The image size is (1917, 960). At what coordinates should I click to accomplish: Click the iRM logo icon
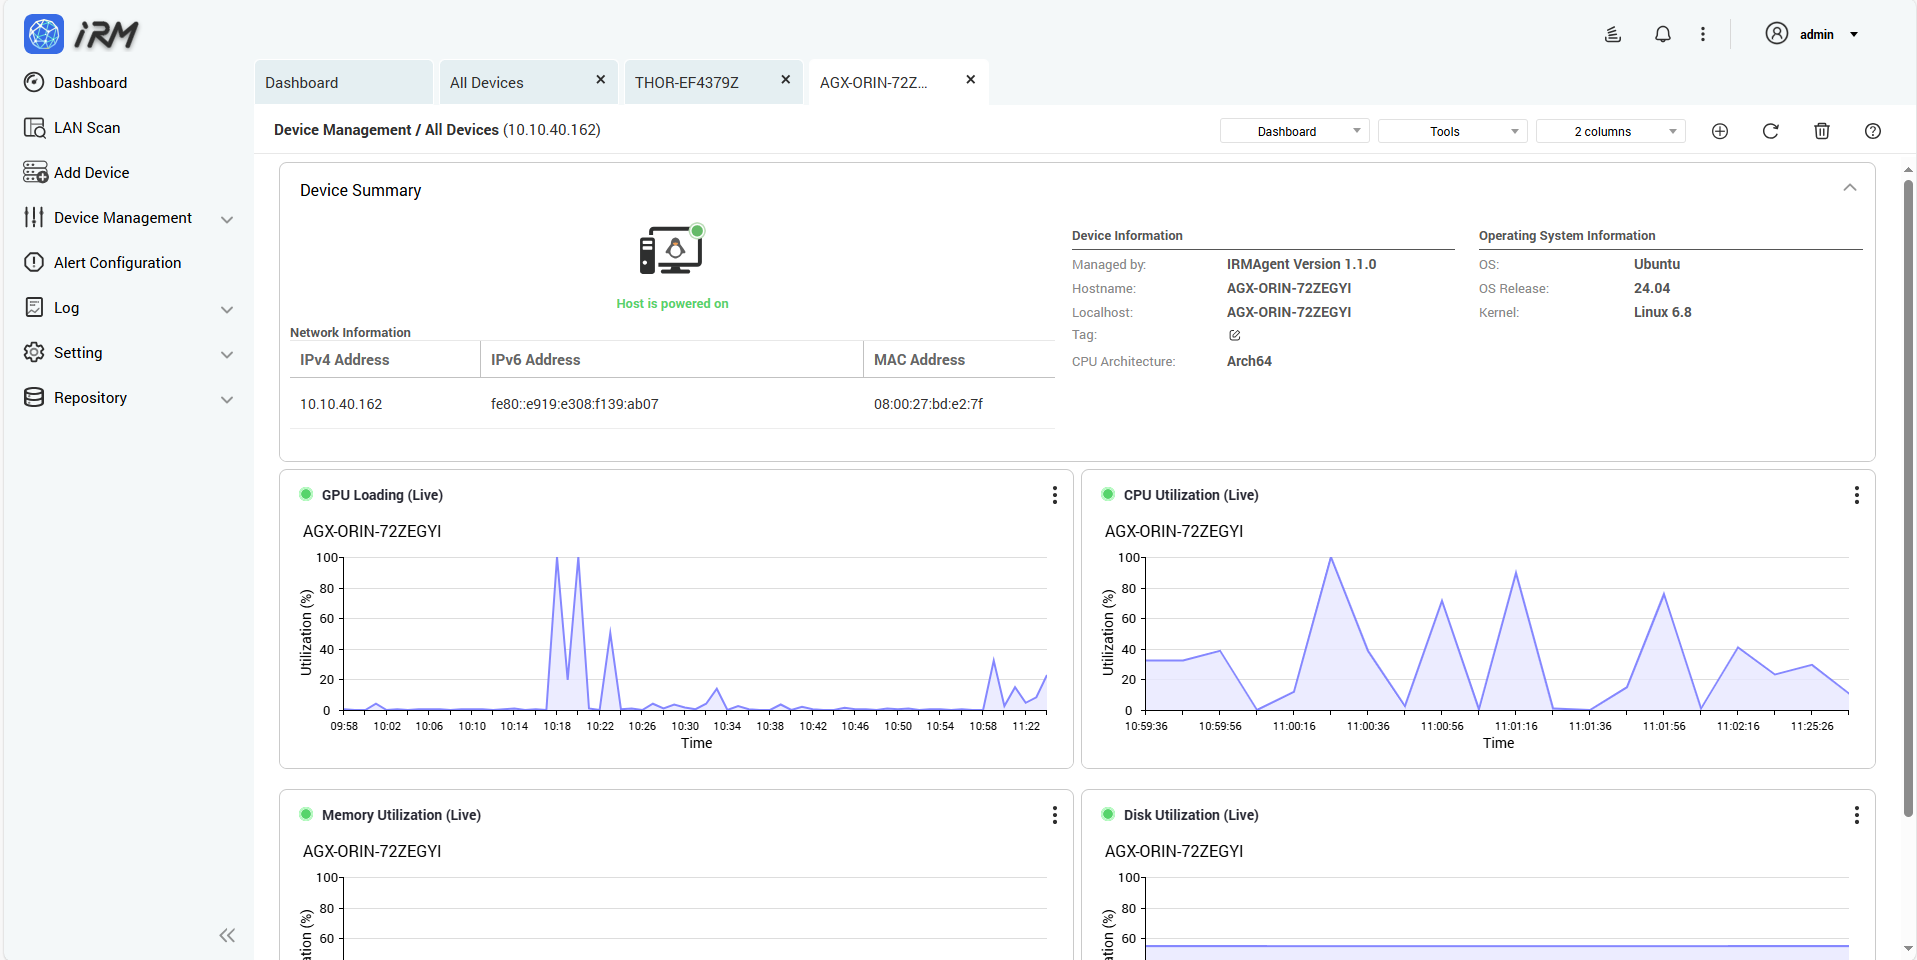pyautogui.click(x=44, y=34)
